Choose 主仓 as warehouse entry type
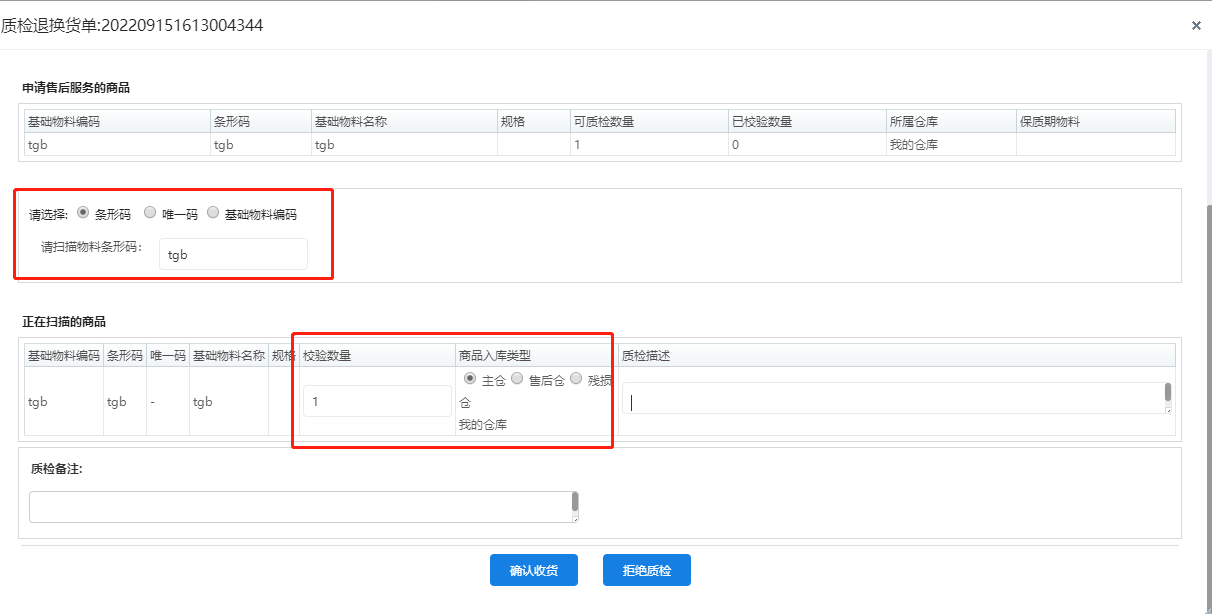Image resolution: width=1212 pixels, height=614 pixels. click(x=470, y=379)
